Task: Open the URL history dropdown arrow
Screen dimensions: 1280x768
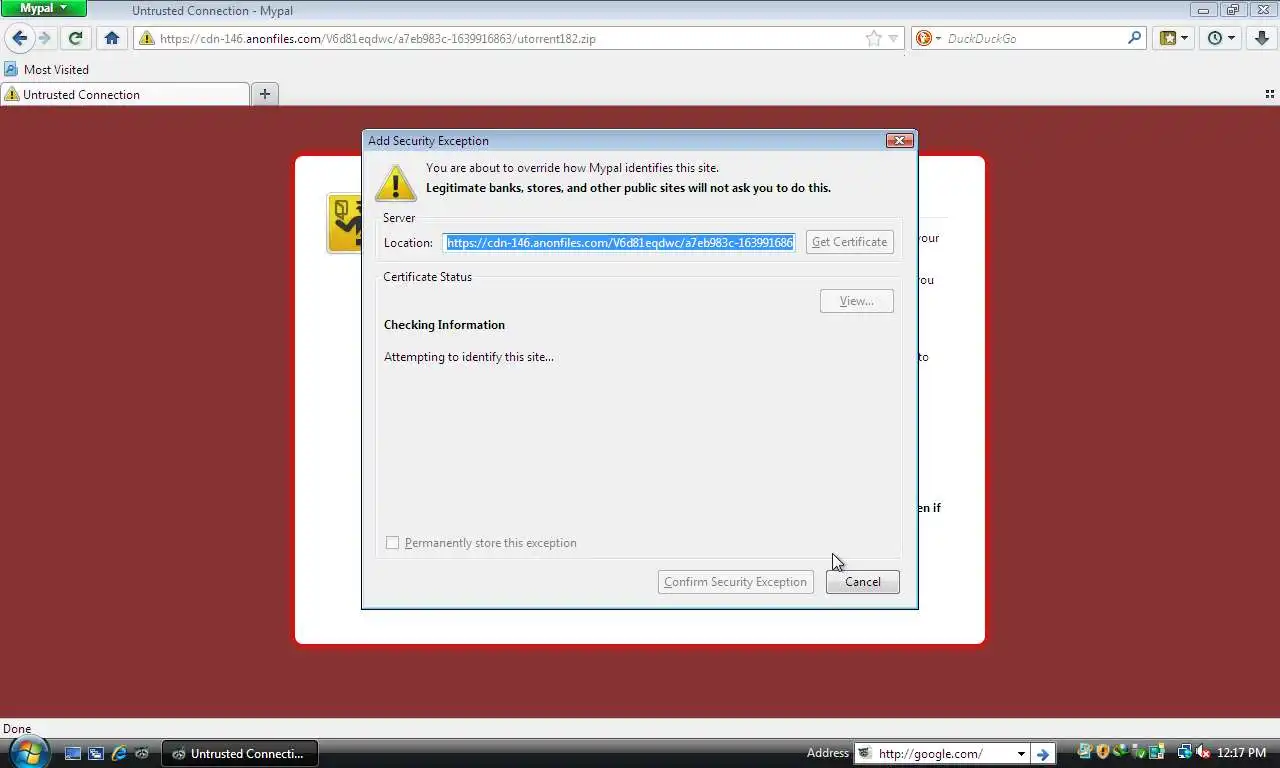Action: 894,38
